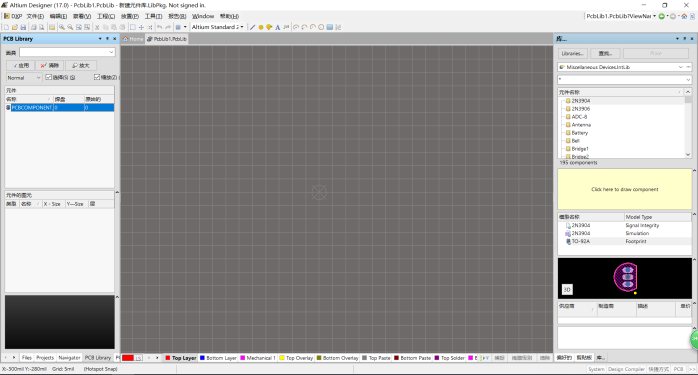Select the Place Line tool in toolbar
Image resolution: width=698 pixels, height=375 pixels.
point(252,27)
